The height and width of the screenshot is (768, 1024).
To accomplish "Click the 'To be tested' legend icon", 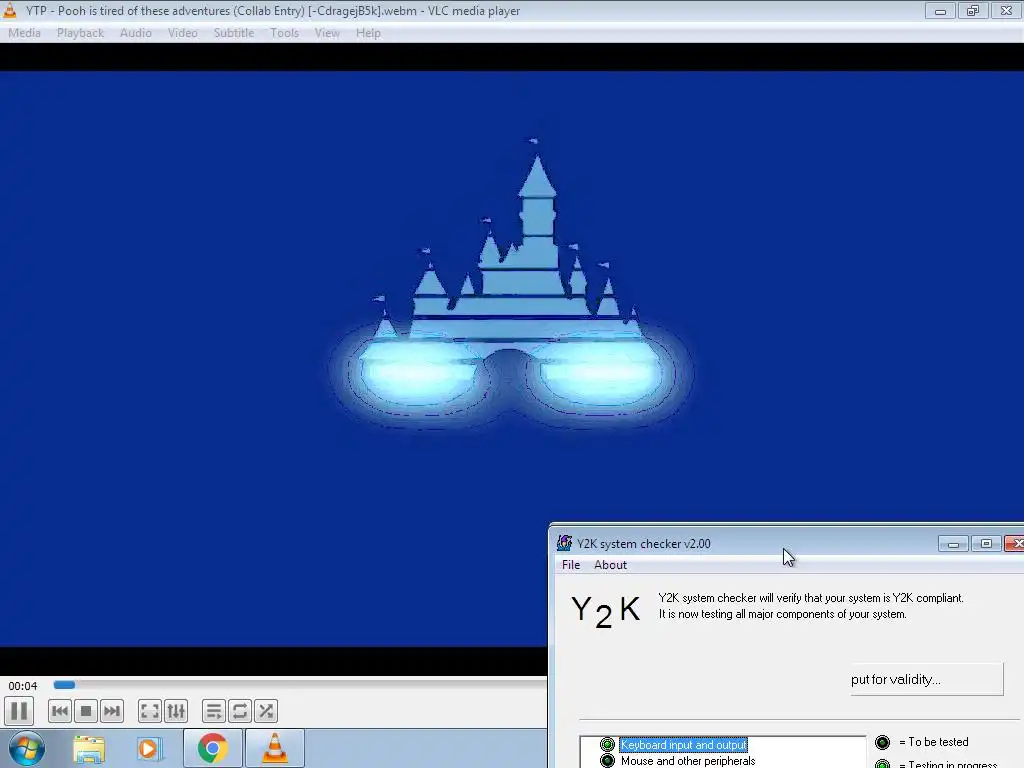I will (882, 742).
